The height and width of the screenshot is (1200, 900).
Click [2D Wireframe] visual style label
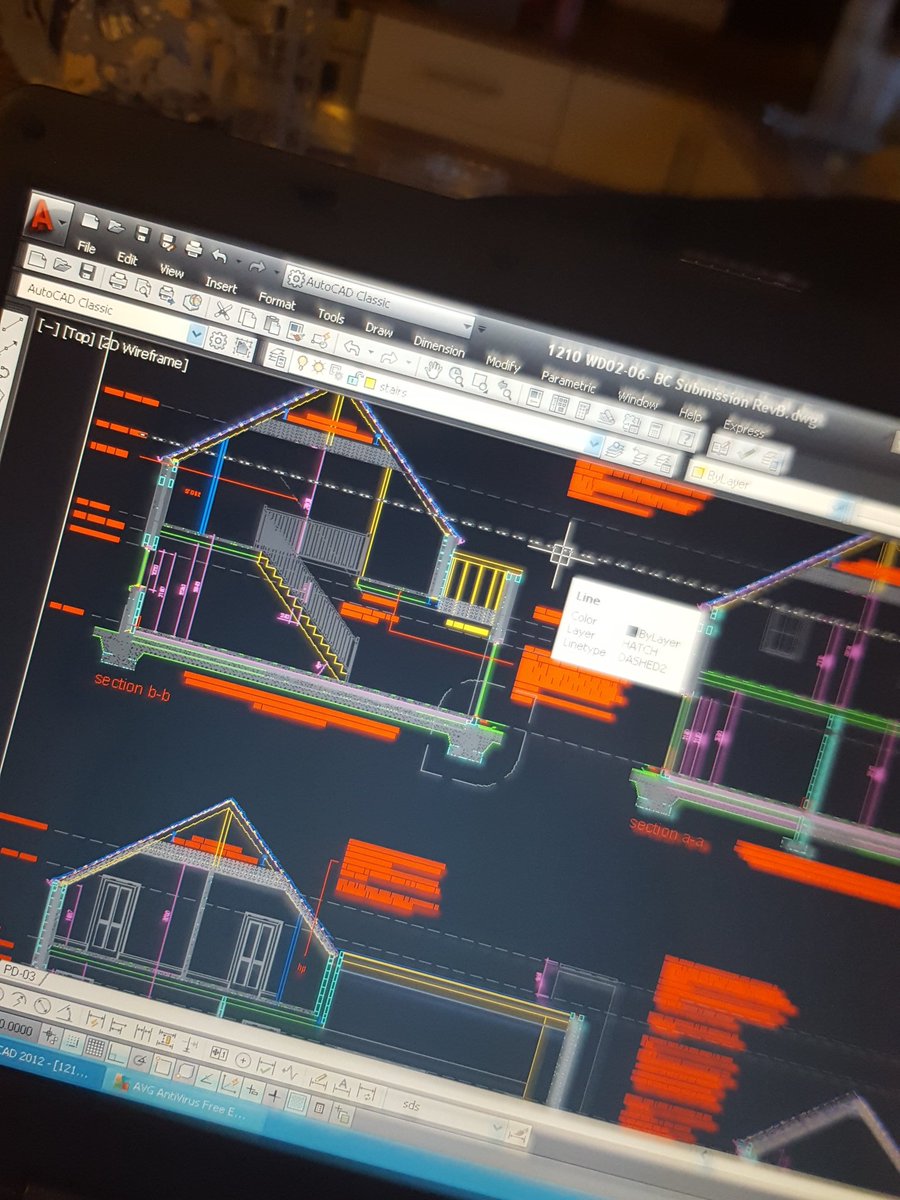(142, 351)
